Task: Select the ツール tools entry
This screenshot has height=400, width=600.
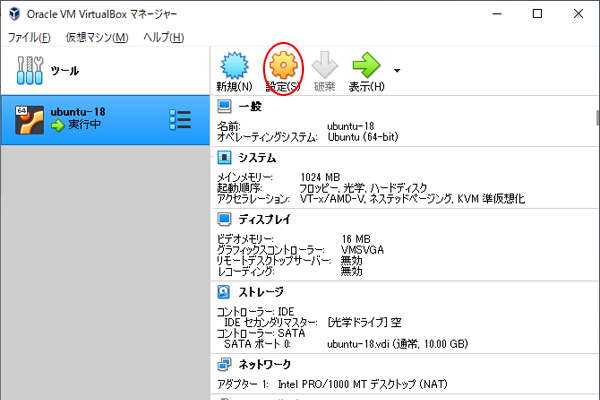Action: [x=105, y=70]
